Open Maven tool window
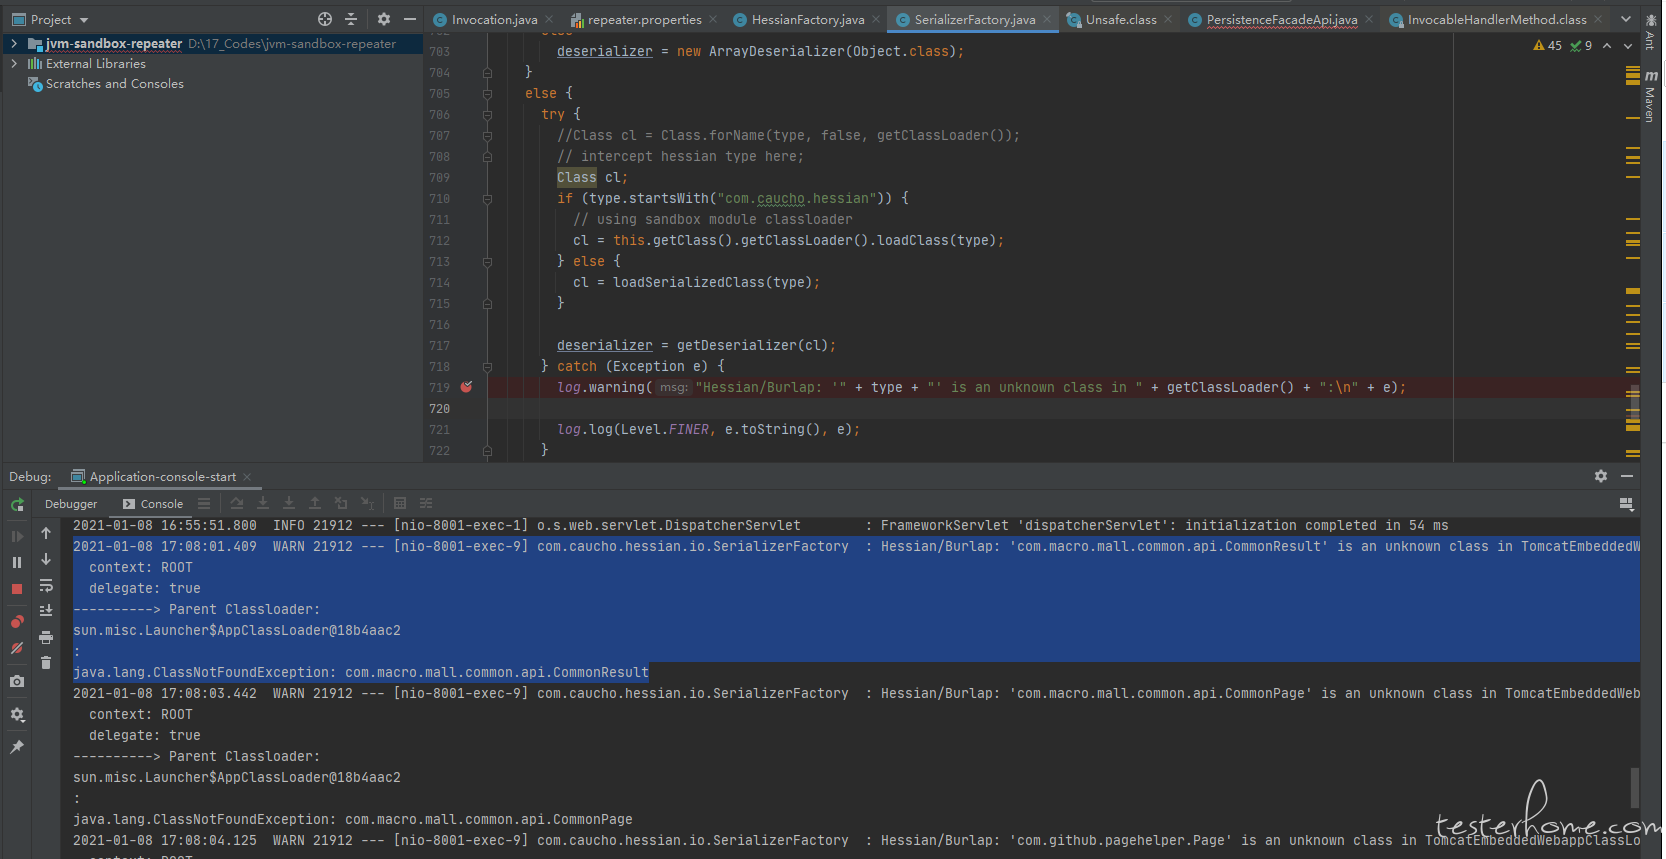1666x859 pixels. [x=1650, y=96]
